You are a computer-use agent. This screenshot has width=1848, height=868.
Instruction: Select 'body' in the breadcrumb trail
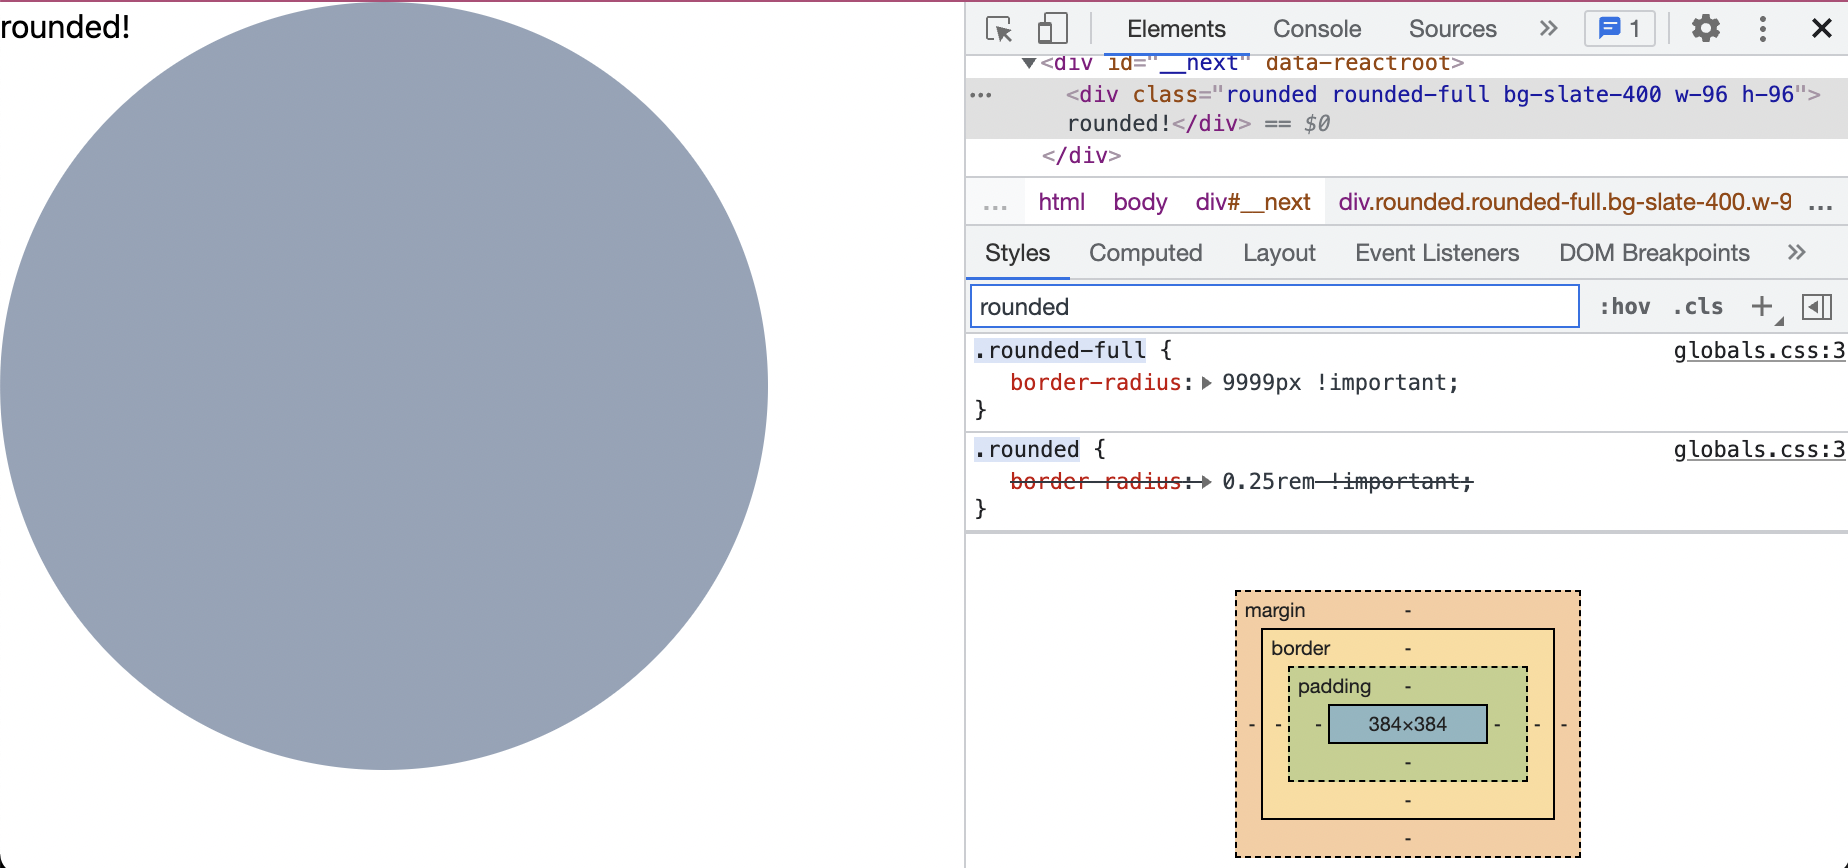click(1140, 202)
